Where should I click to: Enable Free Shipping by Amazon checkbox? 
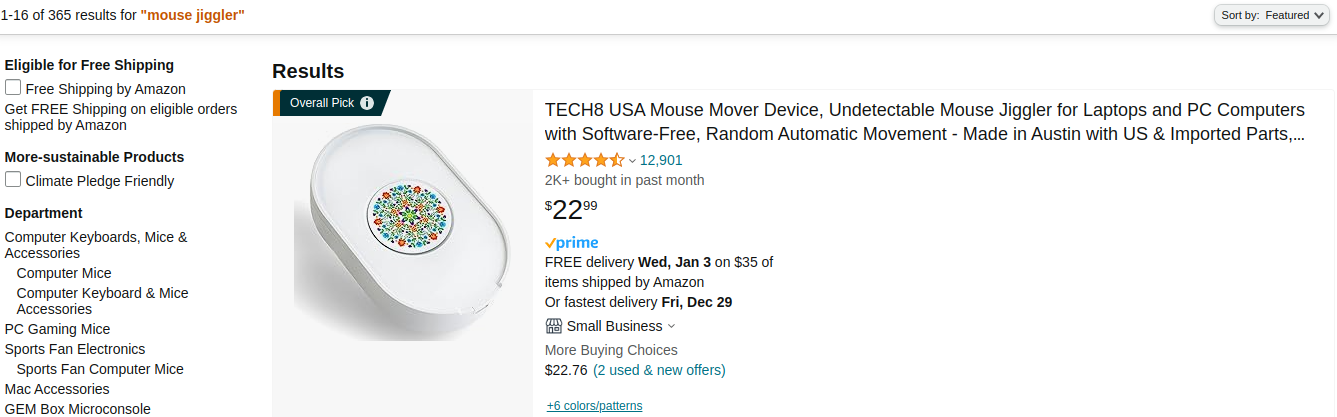[13, 88]
